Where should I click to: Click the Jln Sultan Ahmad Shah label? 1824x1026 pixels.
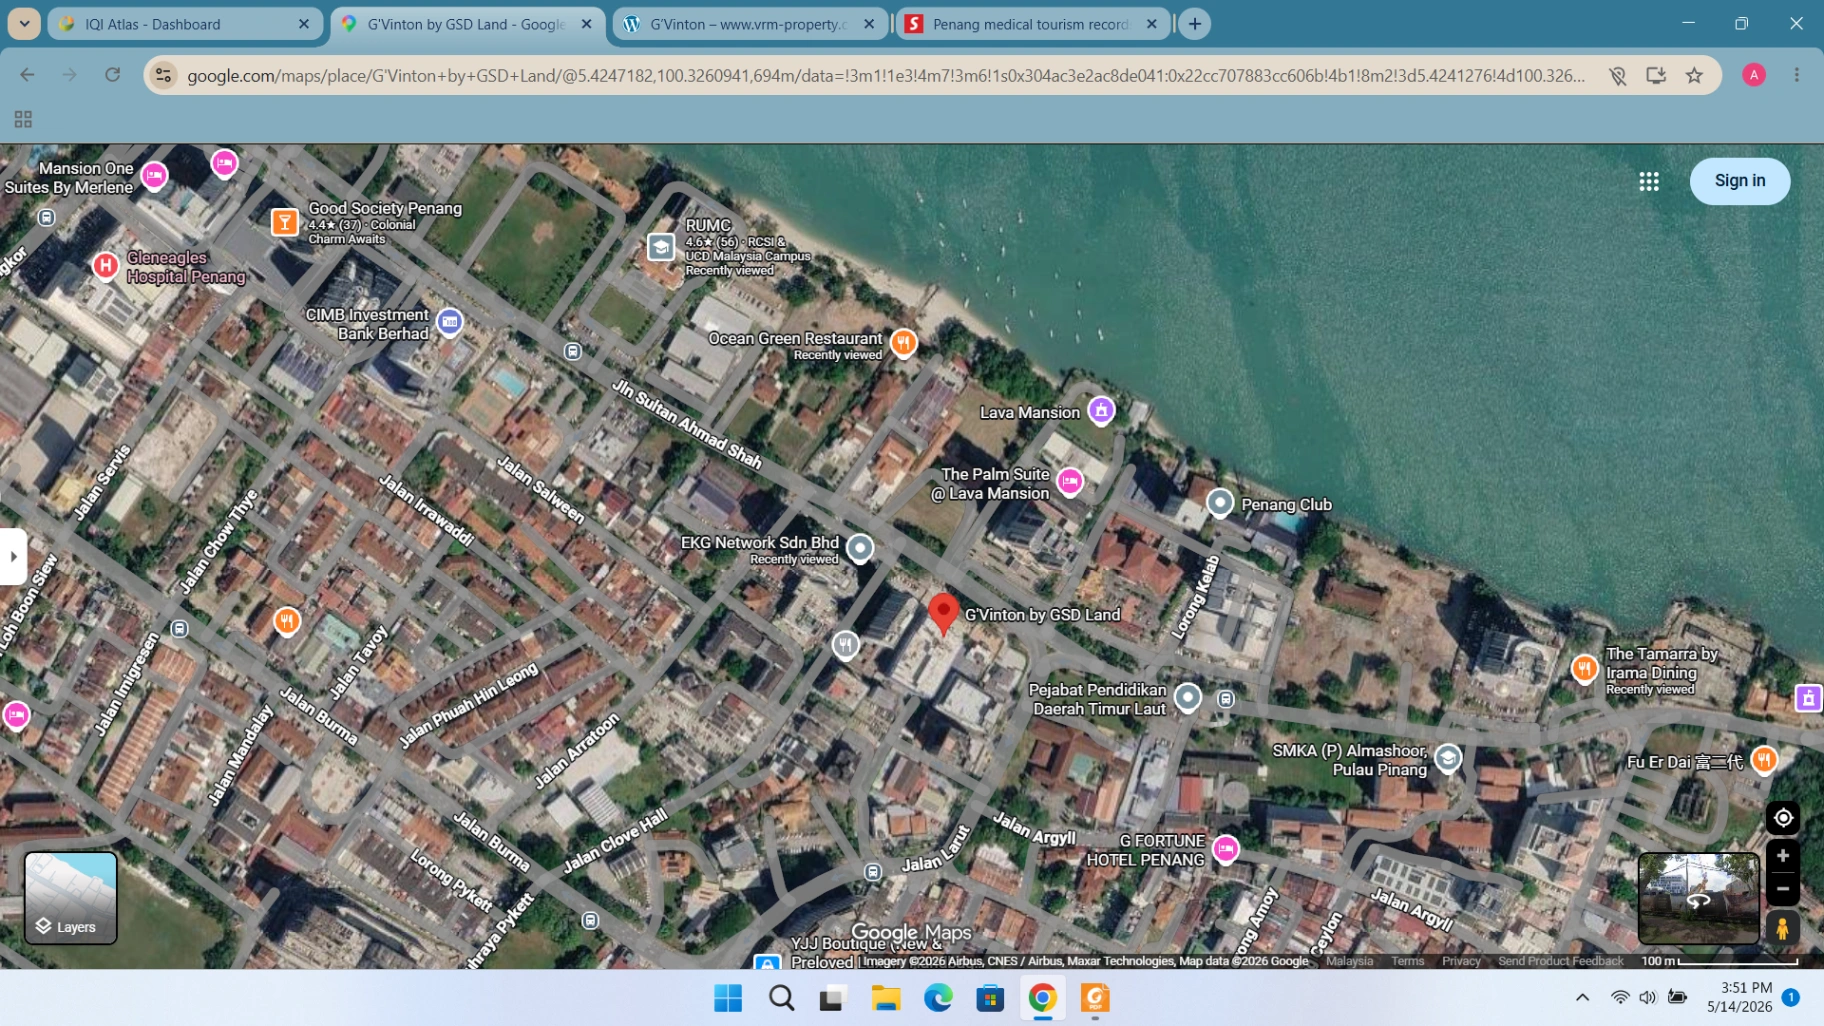(687, 424)
